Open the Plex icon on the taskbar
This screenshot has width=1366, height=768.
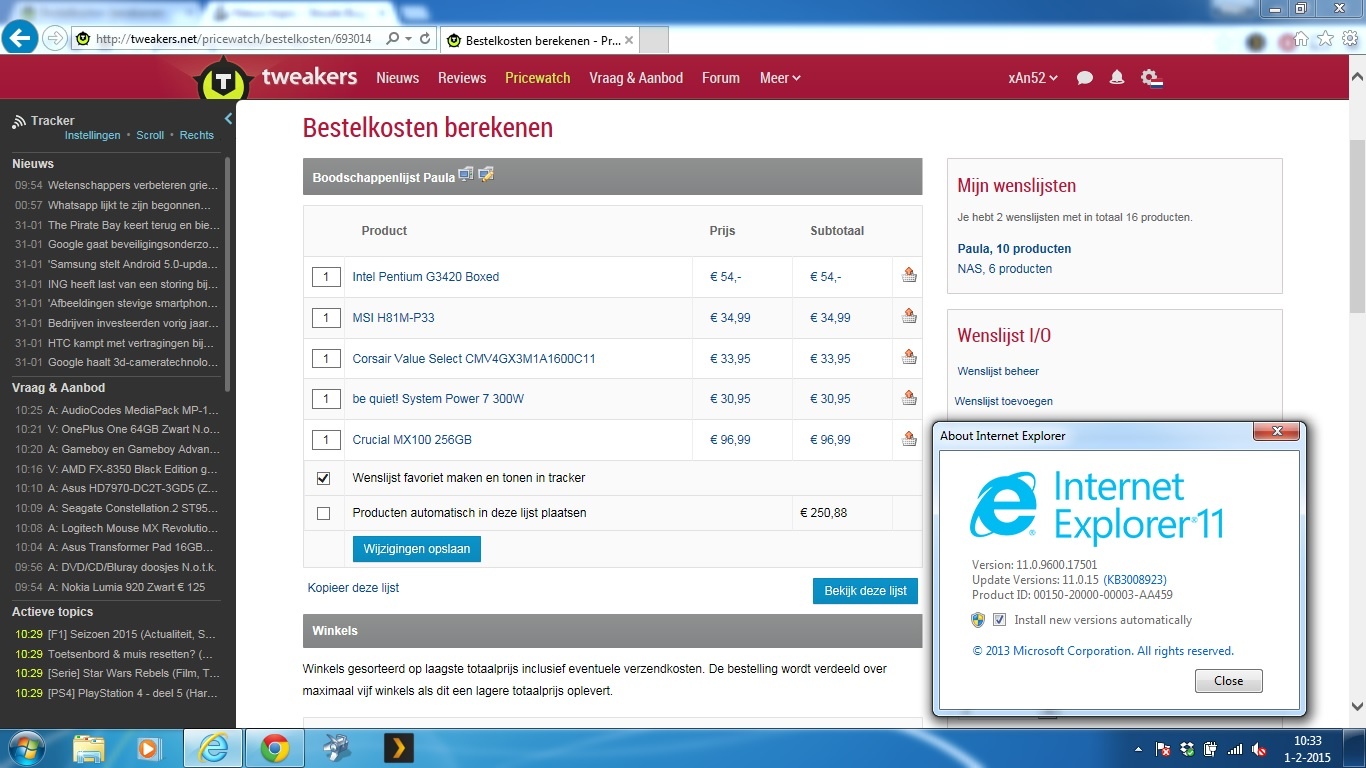pyautogui.click(x=398, y=748)
